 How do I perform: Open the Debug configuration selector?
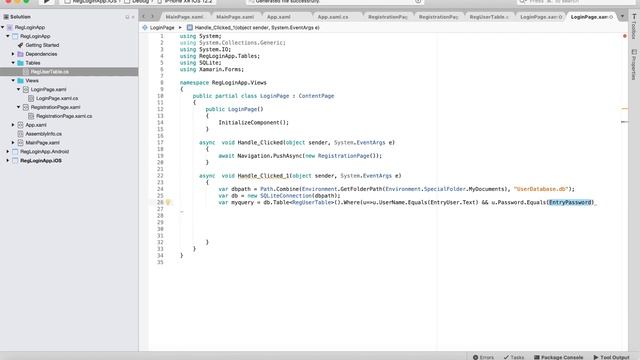pyautogui.click(x=140, y=2)
